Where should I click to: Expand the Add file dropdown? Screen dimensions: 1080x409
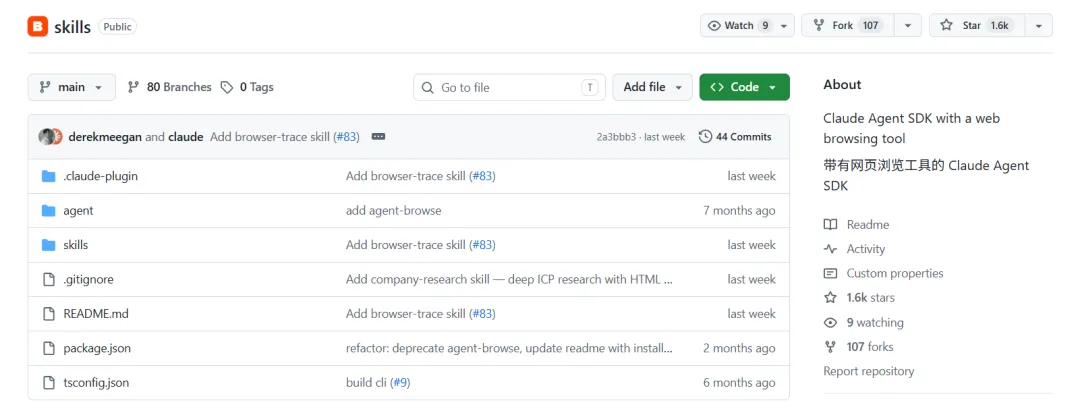[652, 87]
